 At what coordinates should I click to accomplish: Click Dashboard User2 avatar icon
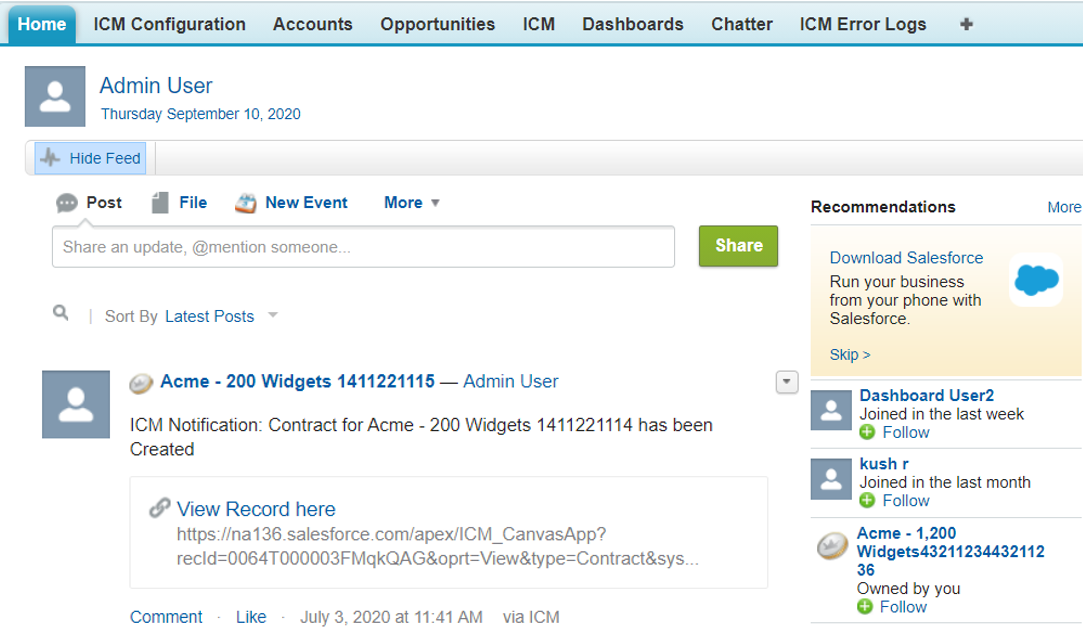click(x=831, y=411)
